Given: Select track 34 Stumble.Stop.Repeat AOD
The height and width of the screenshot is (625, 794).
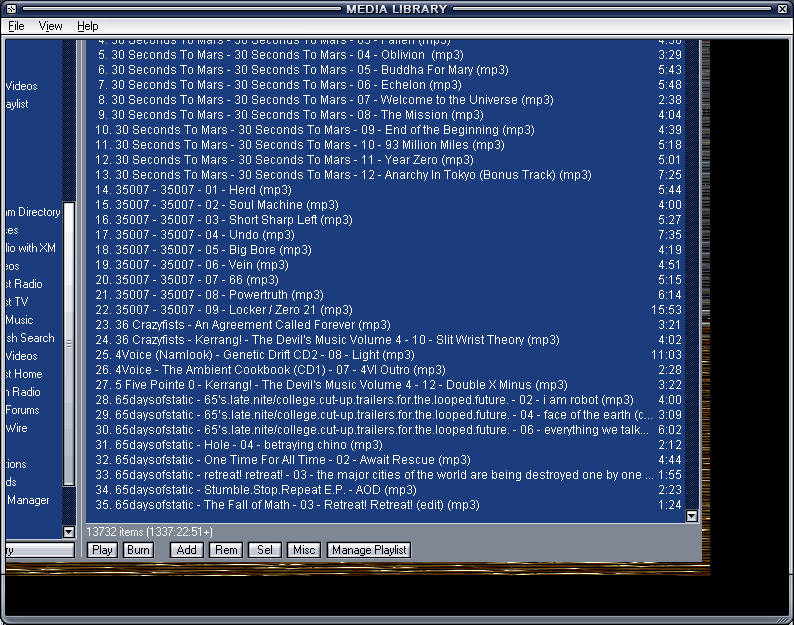Looking at the screenshot, I should (386, 490).
